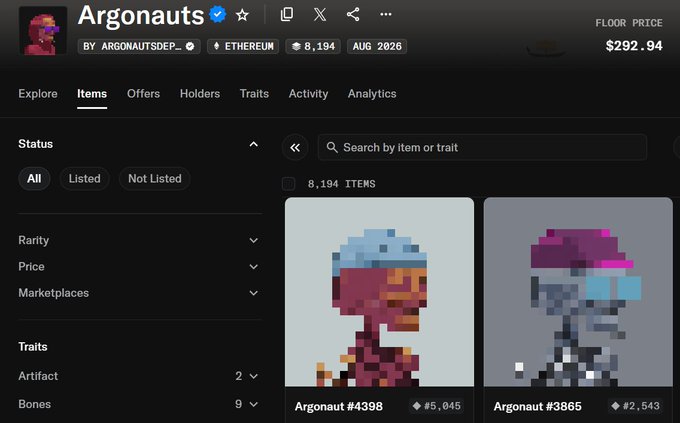This screenshot has height=423, width=680.
Task: Open the Traits tab
Action: 254,94
